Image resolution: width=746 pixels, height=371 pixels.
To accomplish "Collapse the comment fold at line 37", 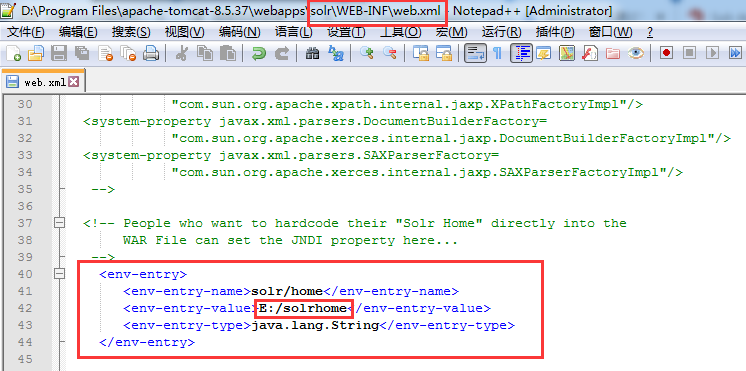I will pyautogui.click(x=59, y=223).
